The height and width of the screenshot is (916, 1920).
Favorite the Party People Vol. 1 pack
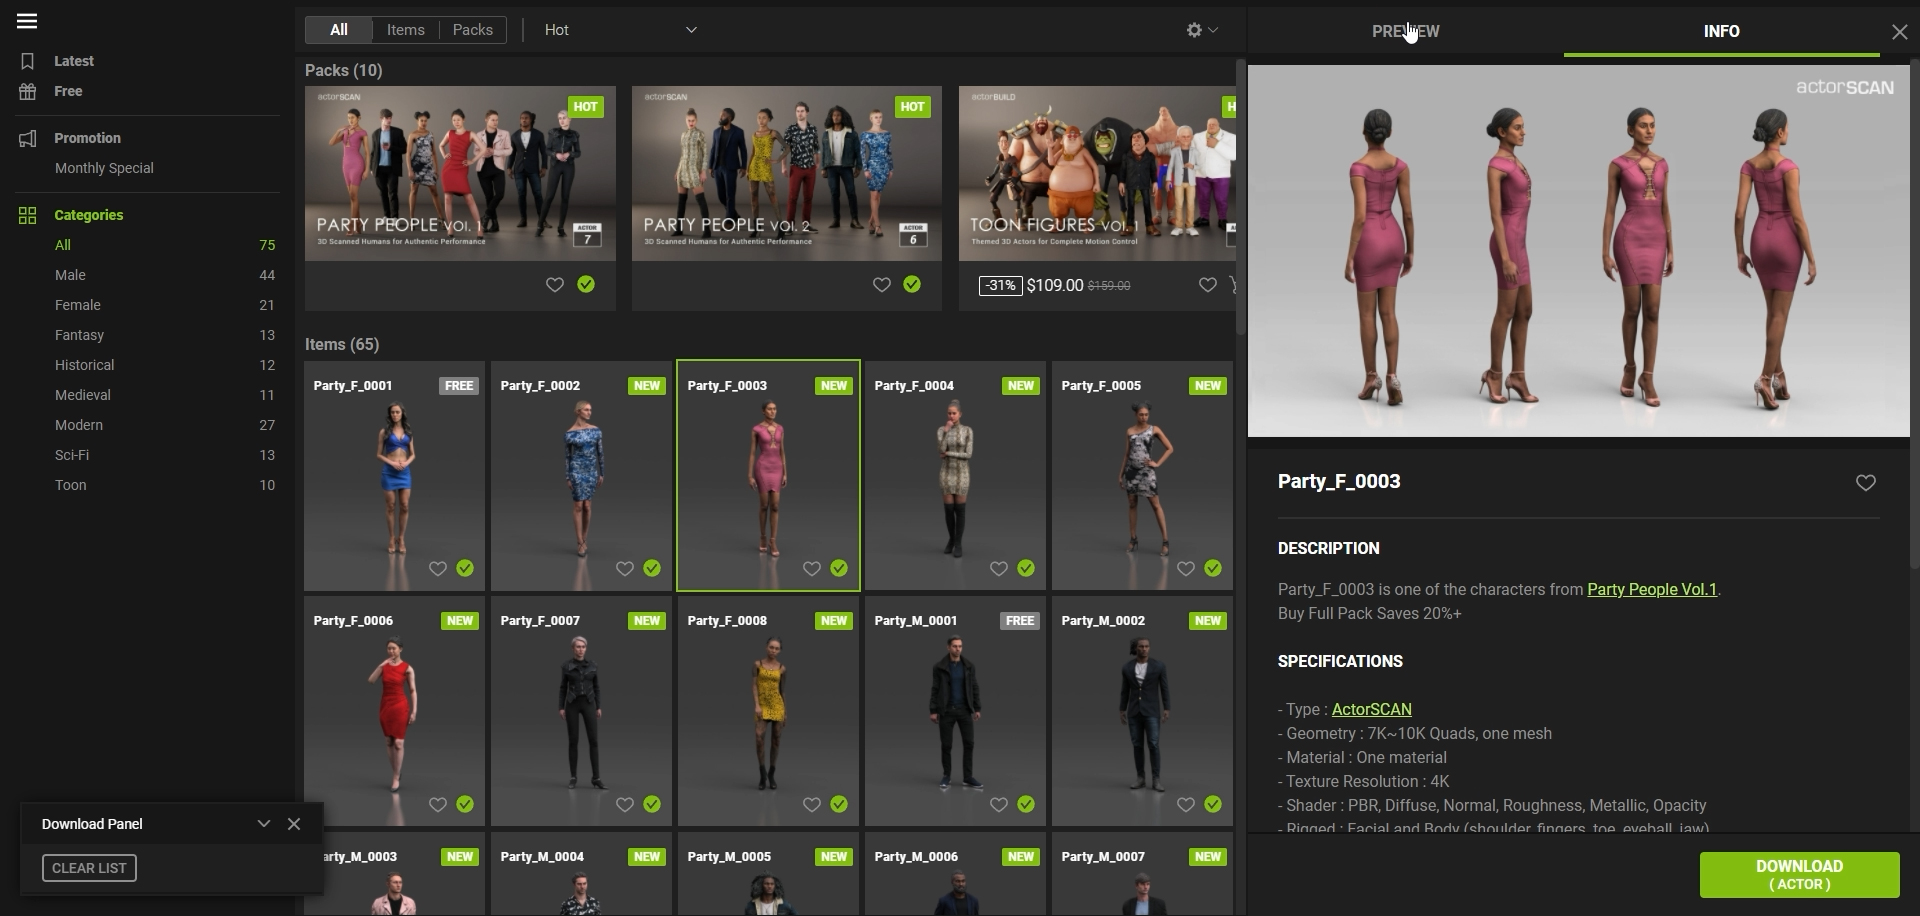[x=555, y=285]
